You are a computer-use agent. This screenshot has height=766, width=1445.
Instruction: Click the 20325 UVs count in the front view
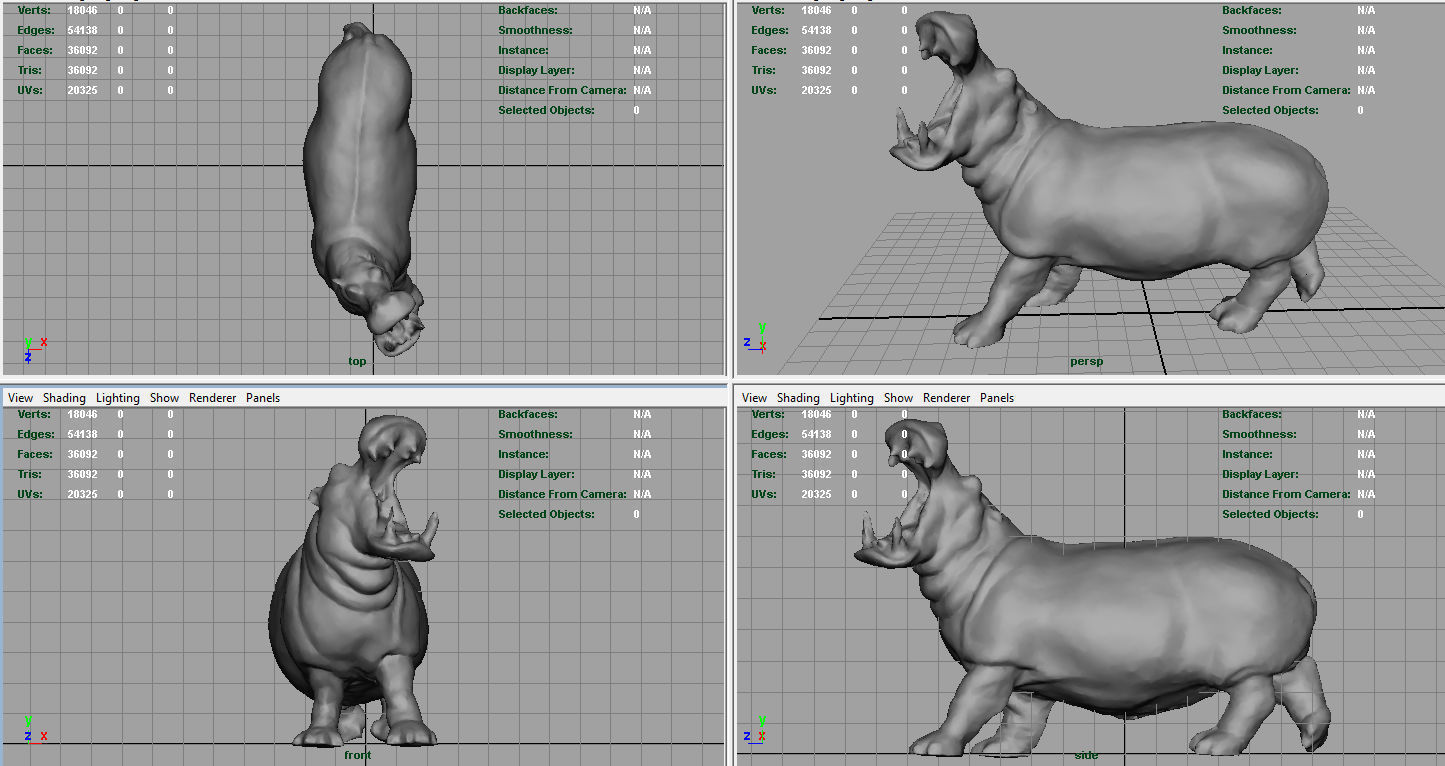coord(82,494)
